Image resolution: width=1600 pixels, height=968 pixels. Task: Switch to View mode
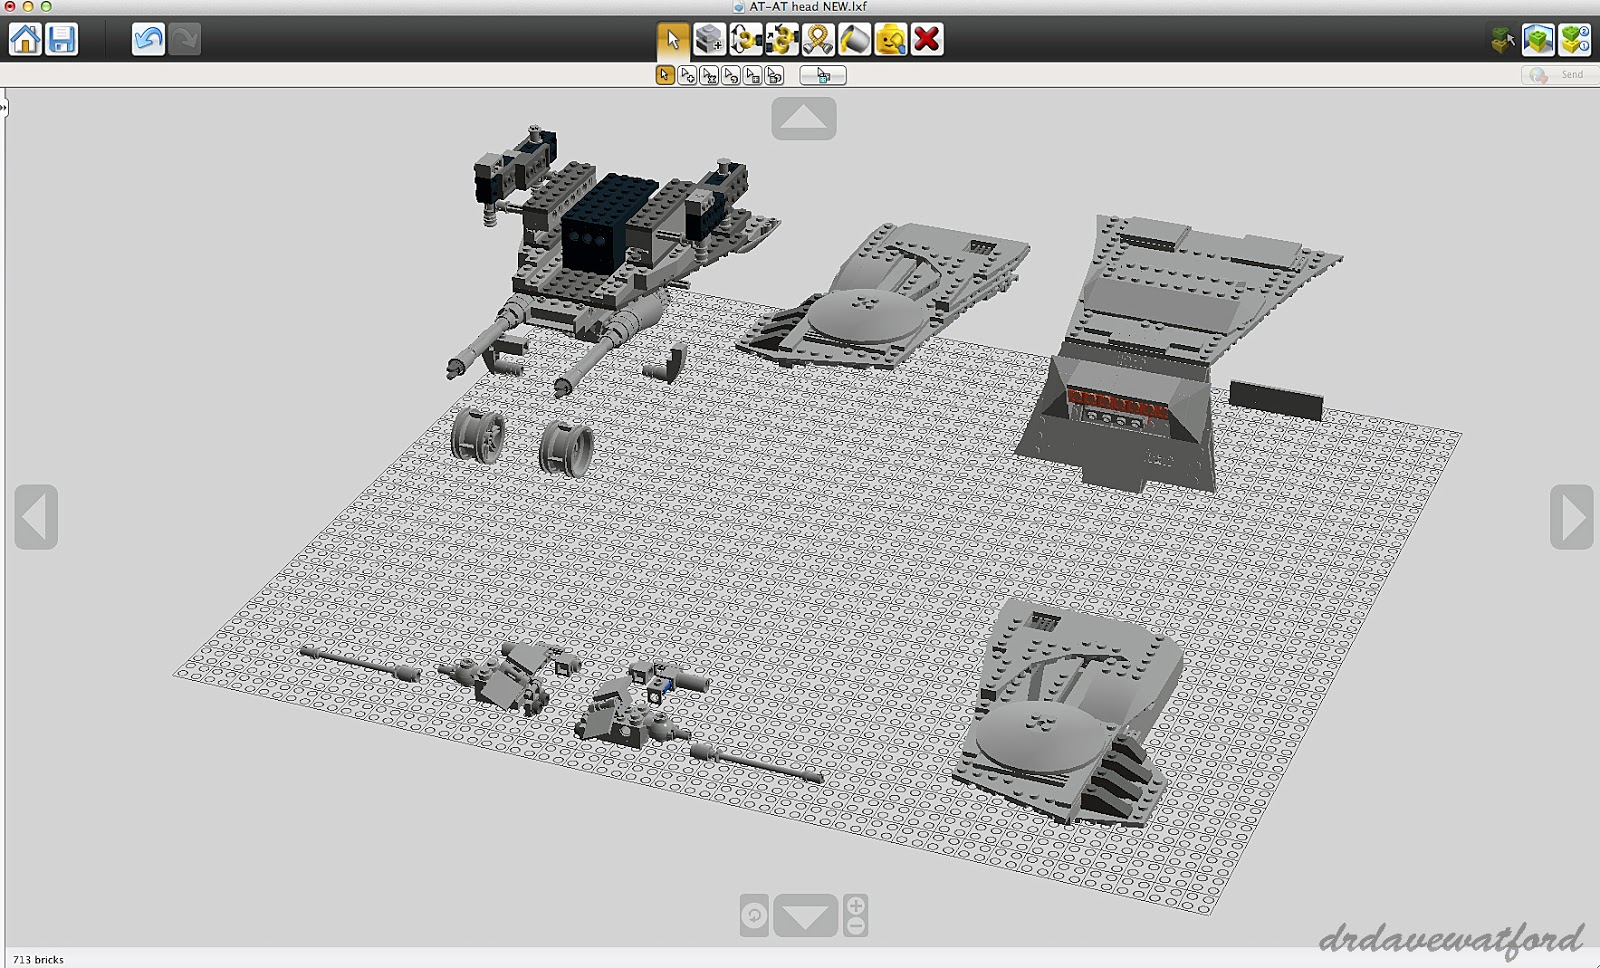(x=1538, y=41)
